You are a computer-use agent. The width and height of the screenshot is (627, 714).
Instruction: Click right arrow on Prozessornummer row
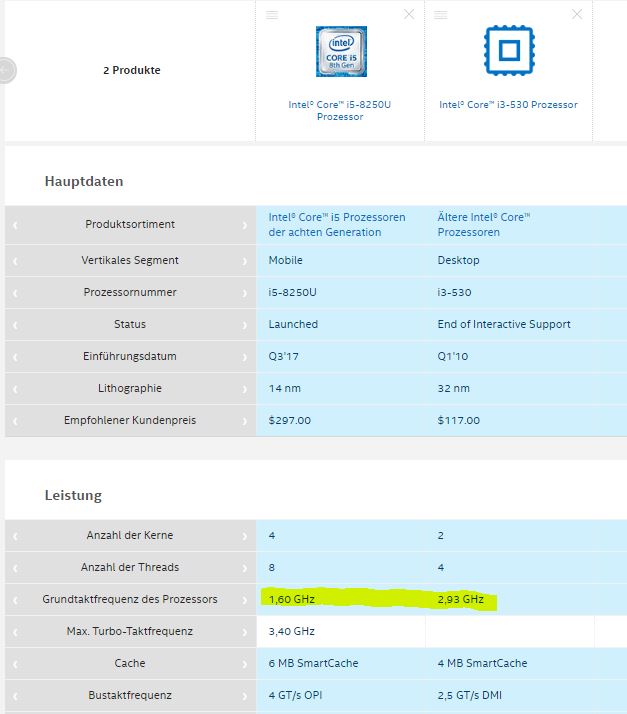tap(245, 293)
